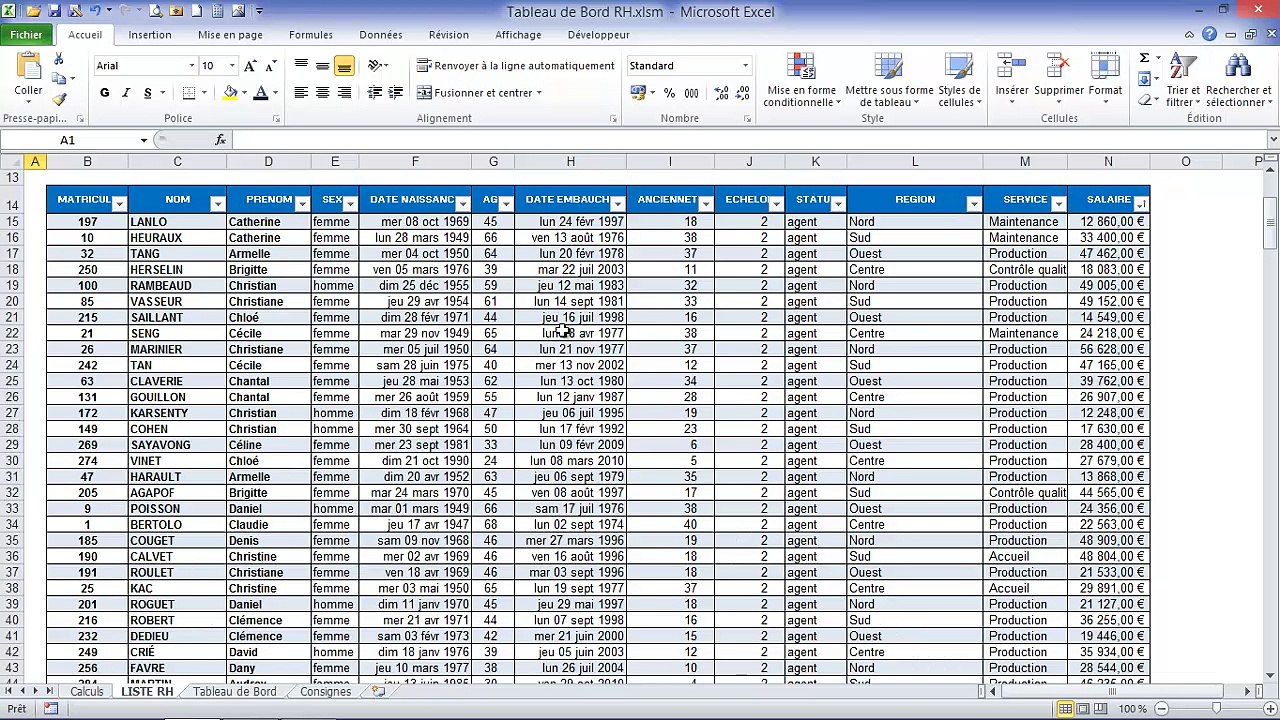The image size is (1280, 720).
Task: Toggle align text left
Action: click(x=301, y=93)
